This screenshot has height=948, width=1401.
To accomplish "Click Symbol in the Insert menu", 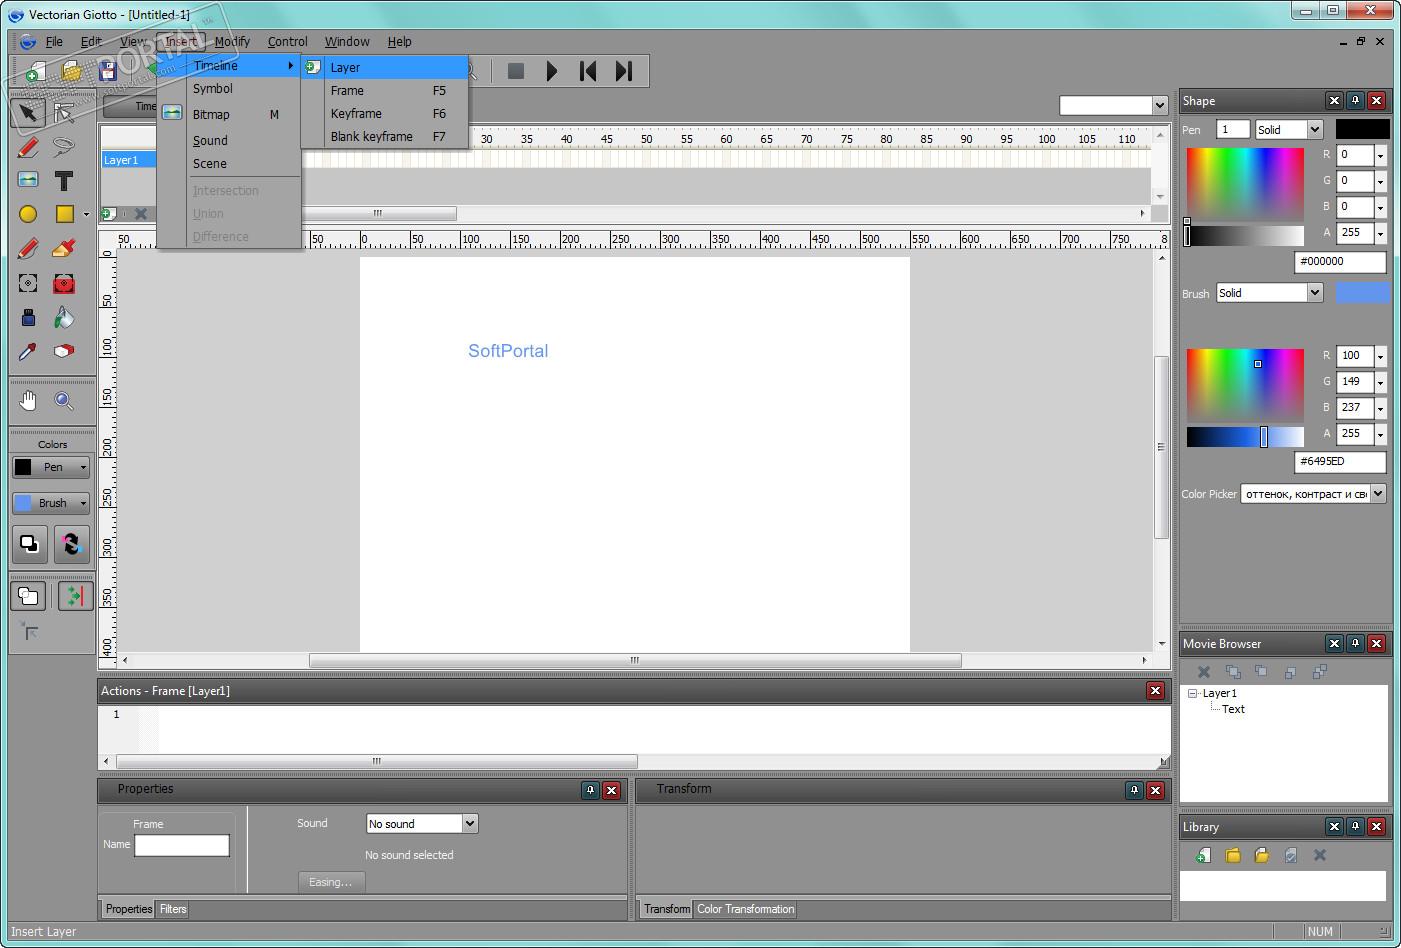I will click(x=229, y=89).
